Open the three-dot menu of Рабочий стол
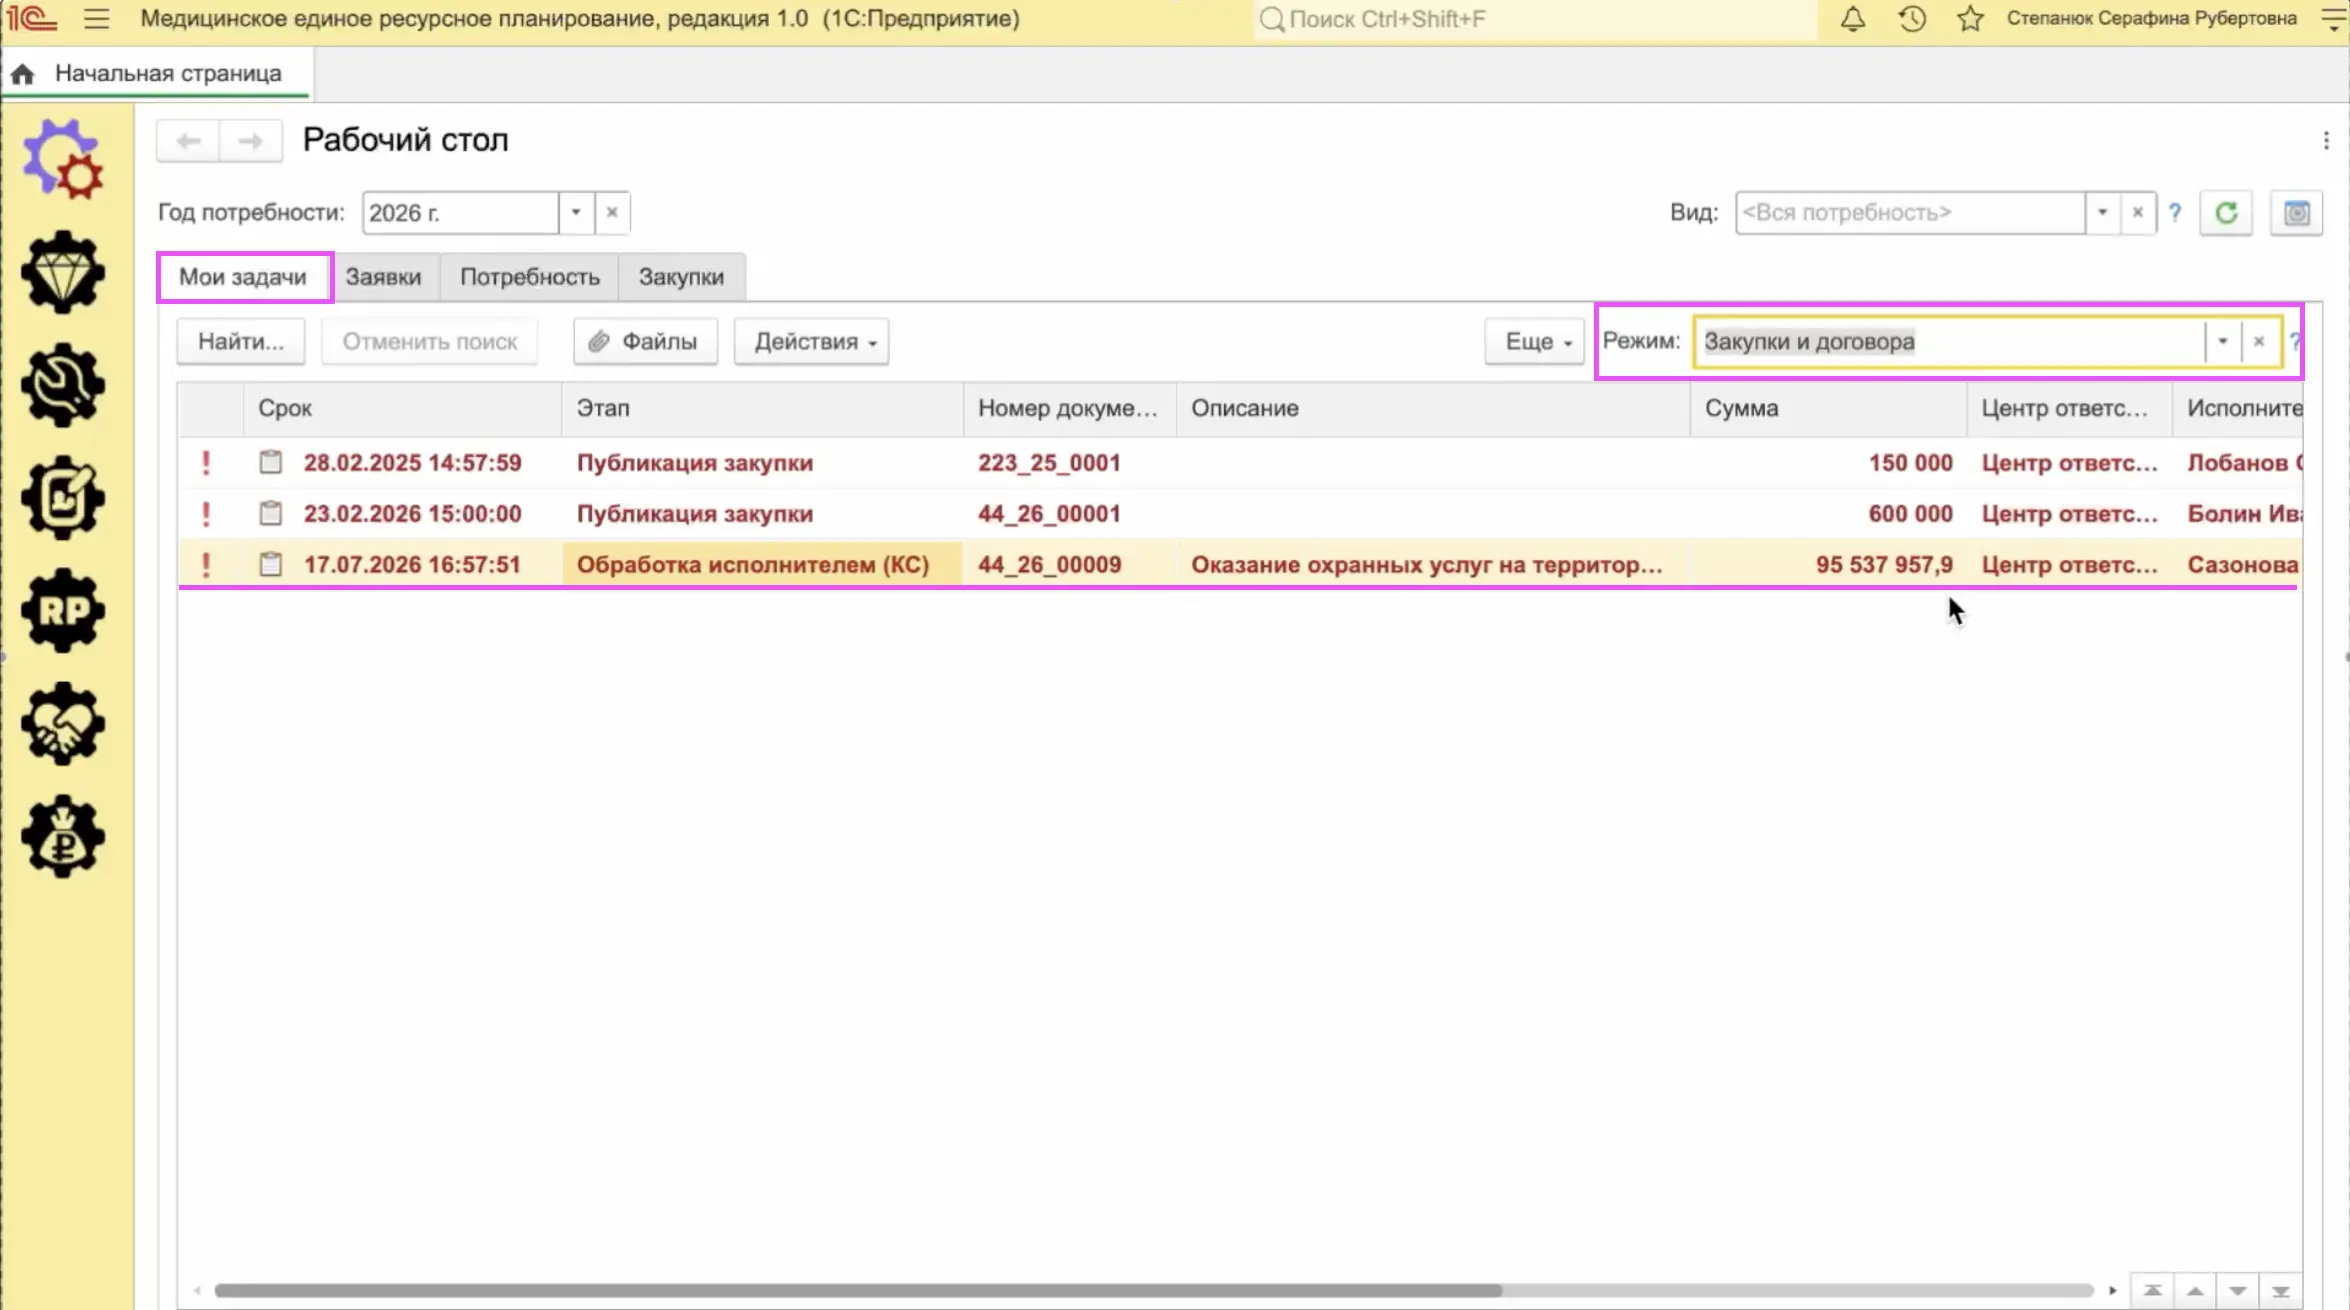 pyautogui.click(x=2326, y=141)
